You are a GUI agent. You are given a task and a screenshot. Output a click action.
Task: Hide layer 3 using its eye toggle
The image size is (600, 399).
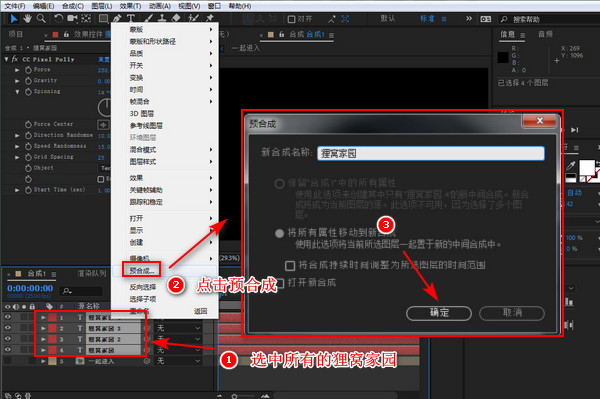(8, 339)
